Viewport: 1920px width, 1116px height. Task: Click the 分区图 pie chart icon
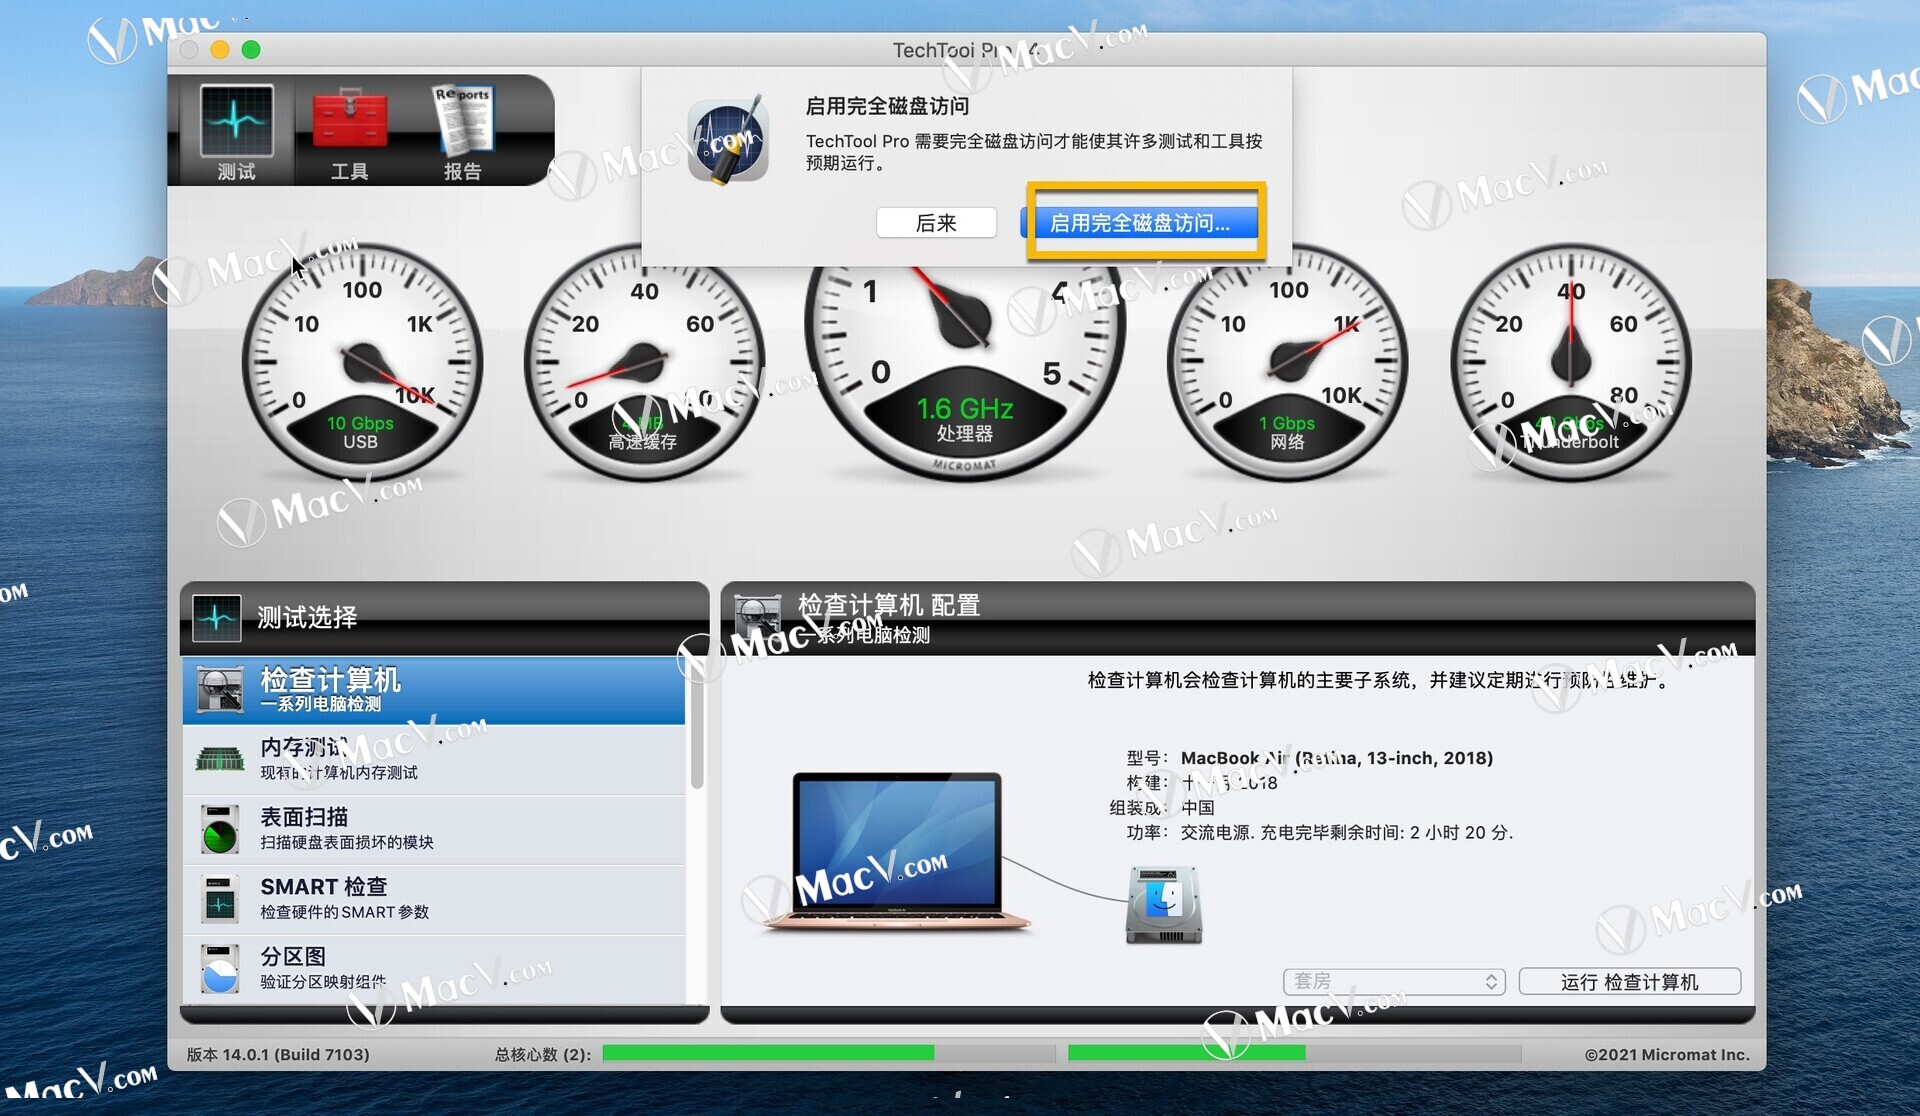[x=220, y=968]
